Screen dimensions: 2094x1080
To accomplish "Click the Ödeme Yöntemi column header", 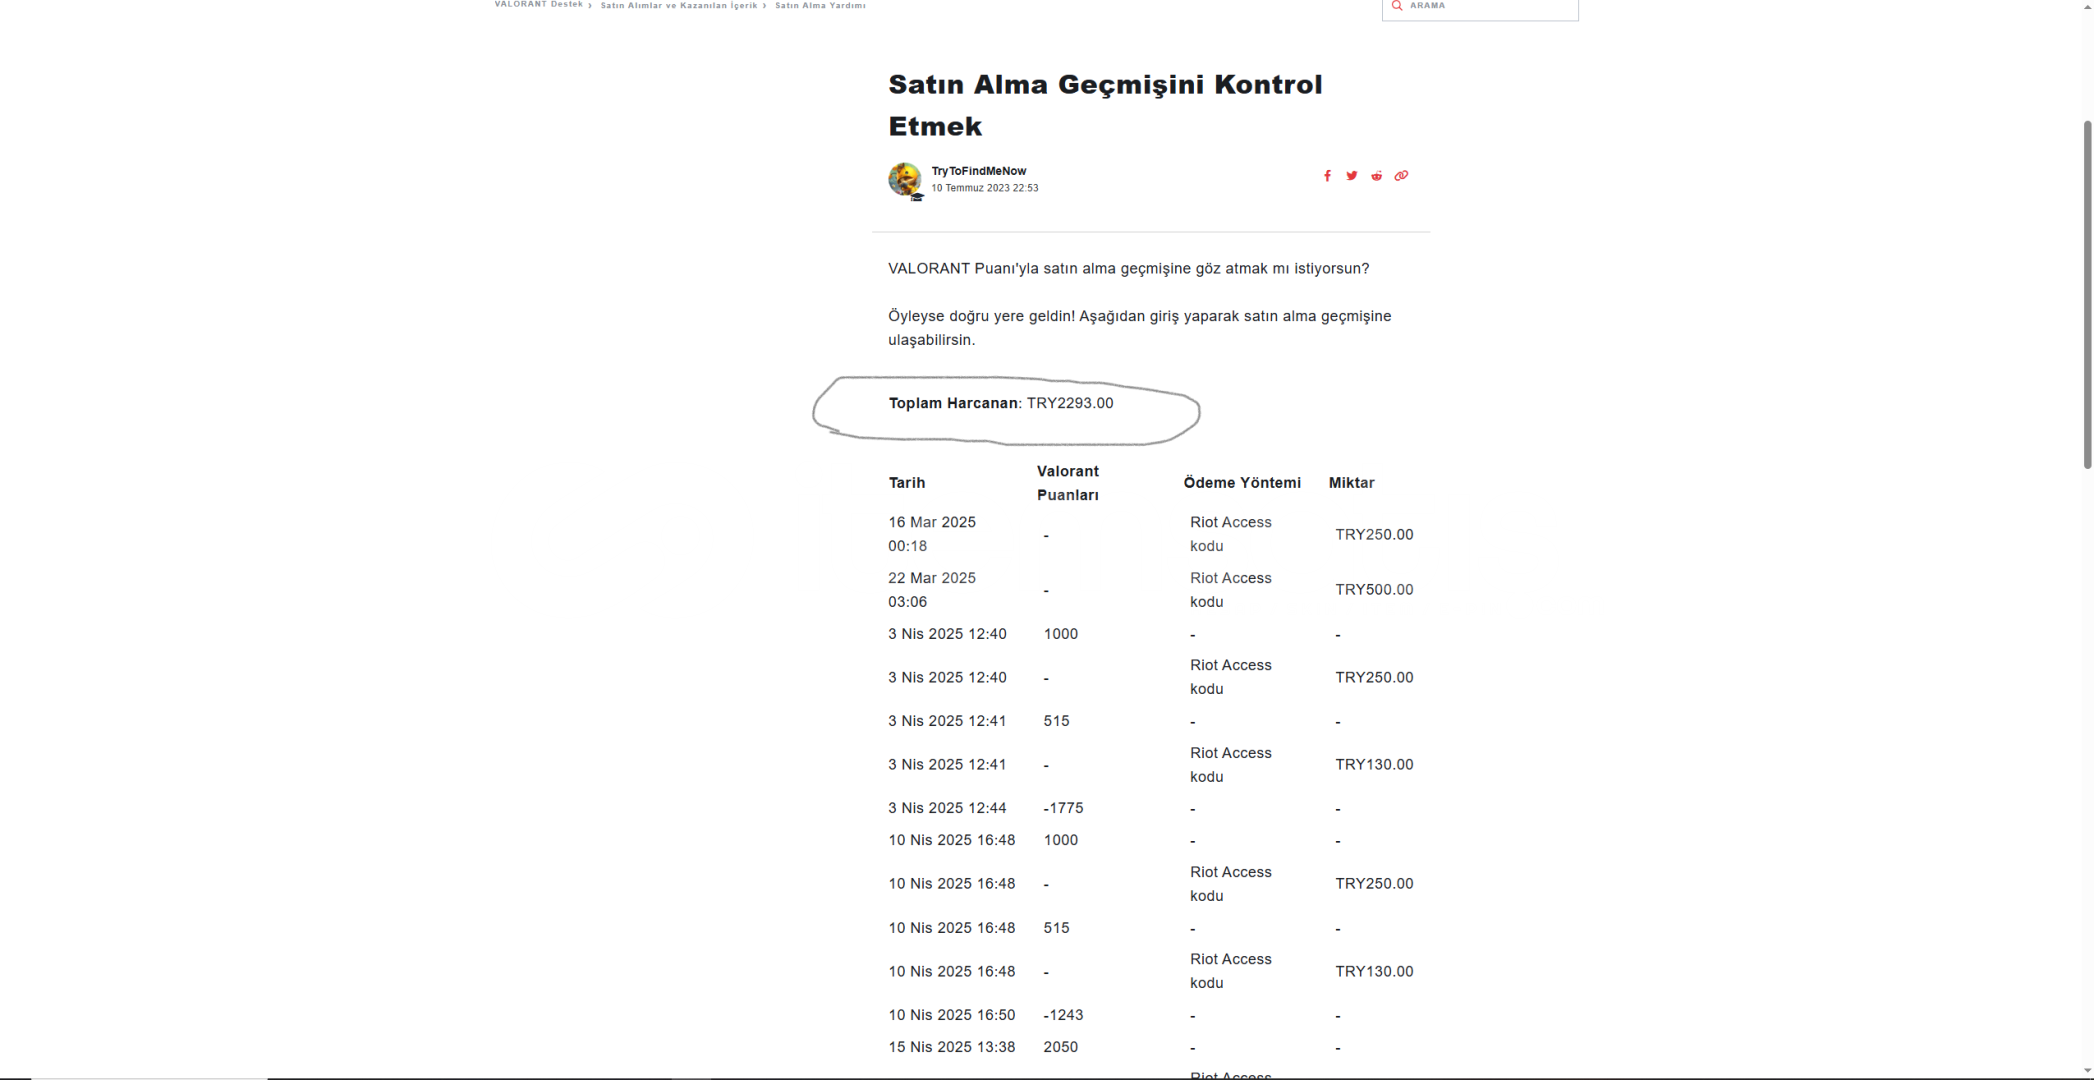I will 1242,483.
